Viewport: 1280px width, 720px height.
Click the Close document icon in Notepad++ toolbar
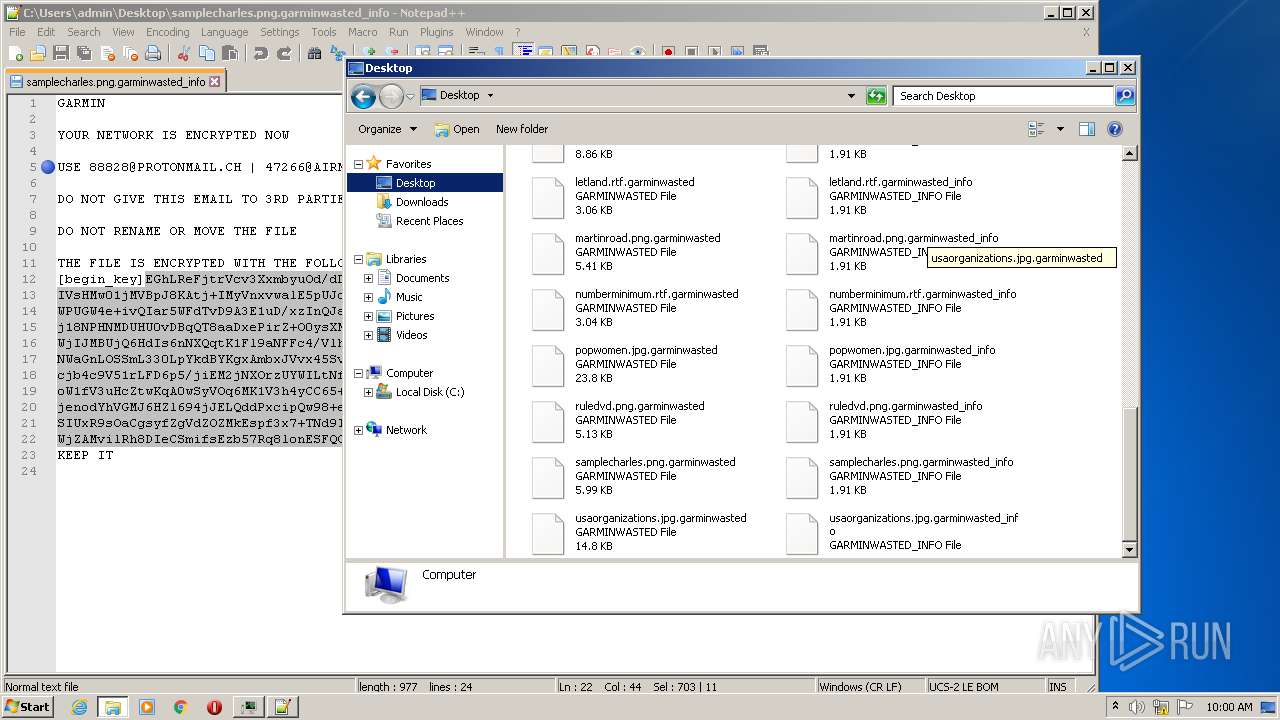pyautogui.click(x=107, y=53)
